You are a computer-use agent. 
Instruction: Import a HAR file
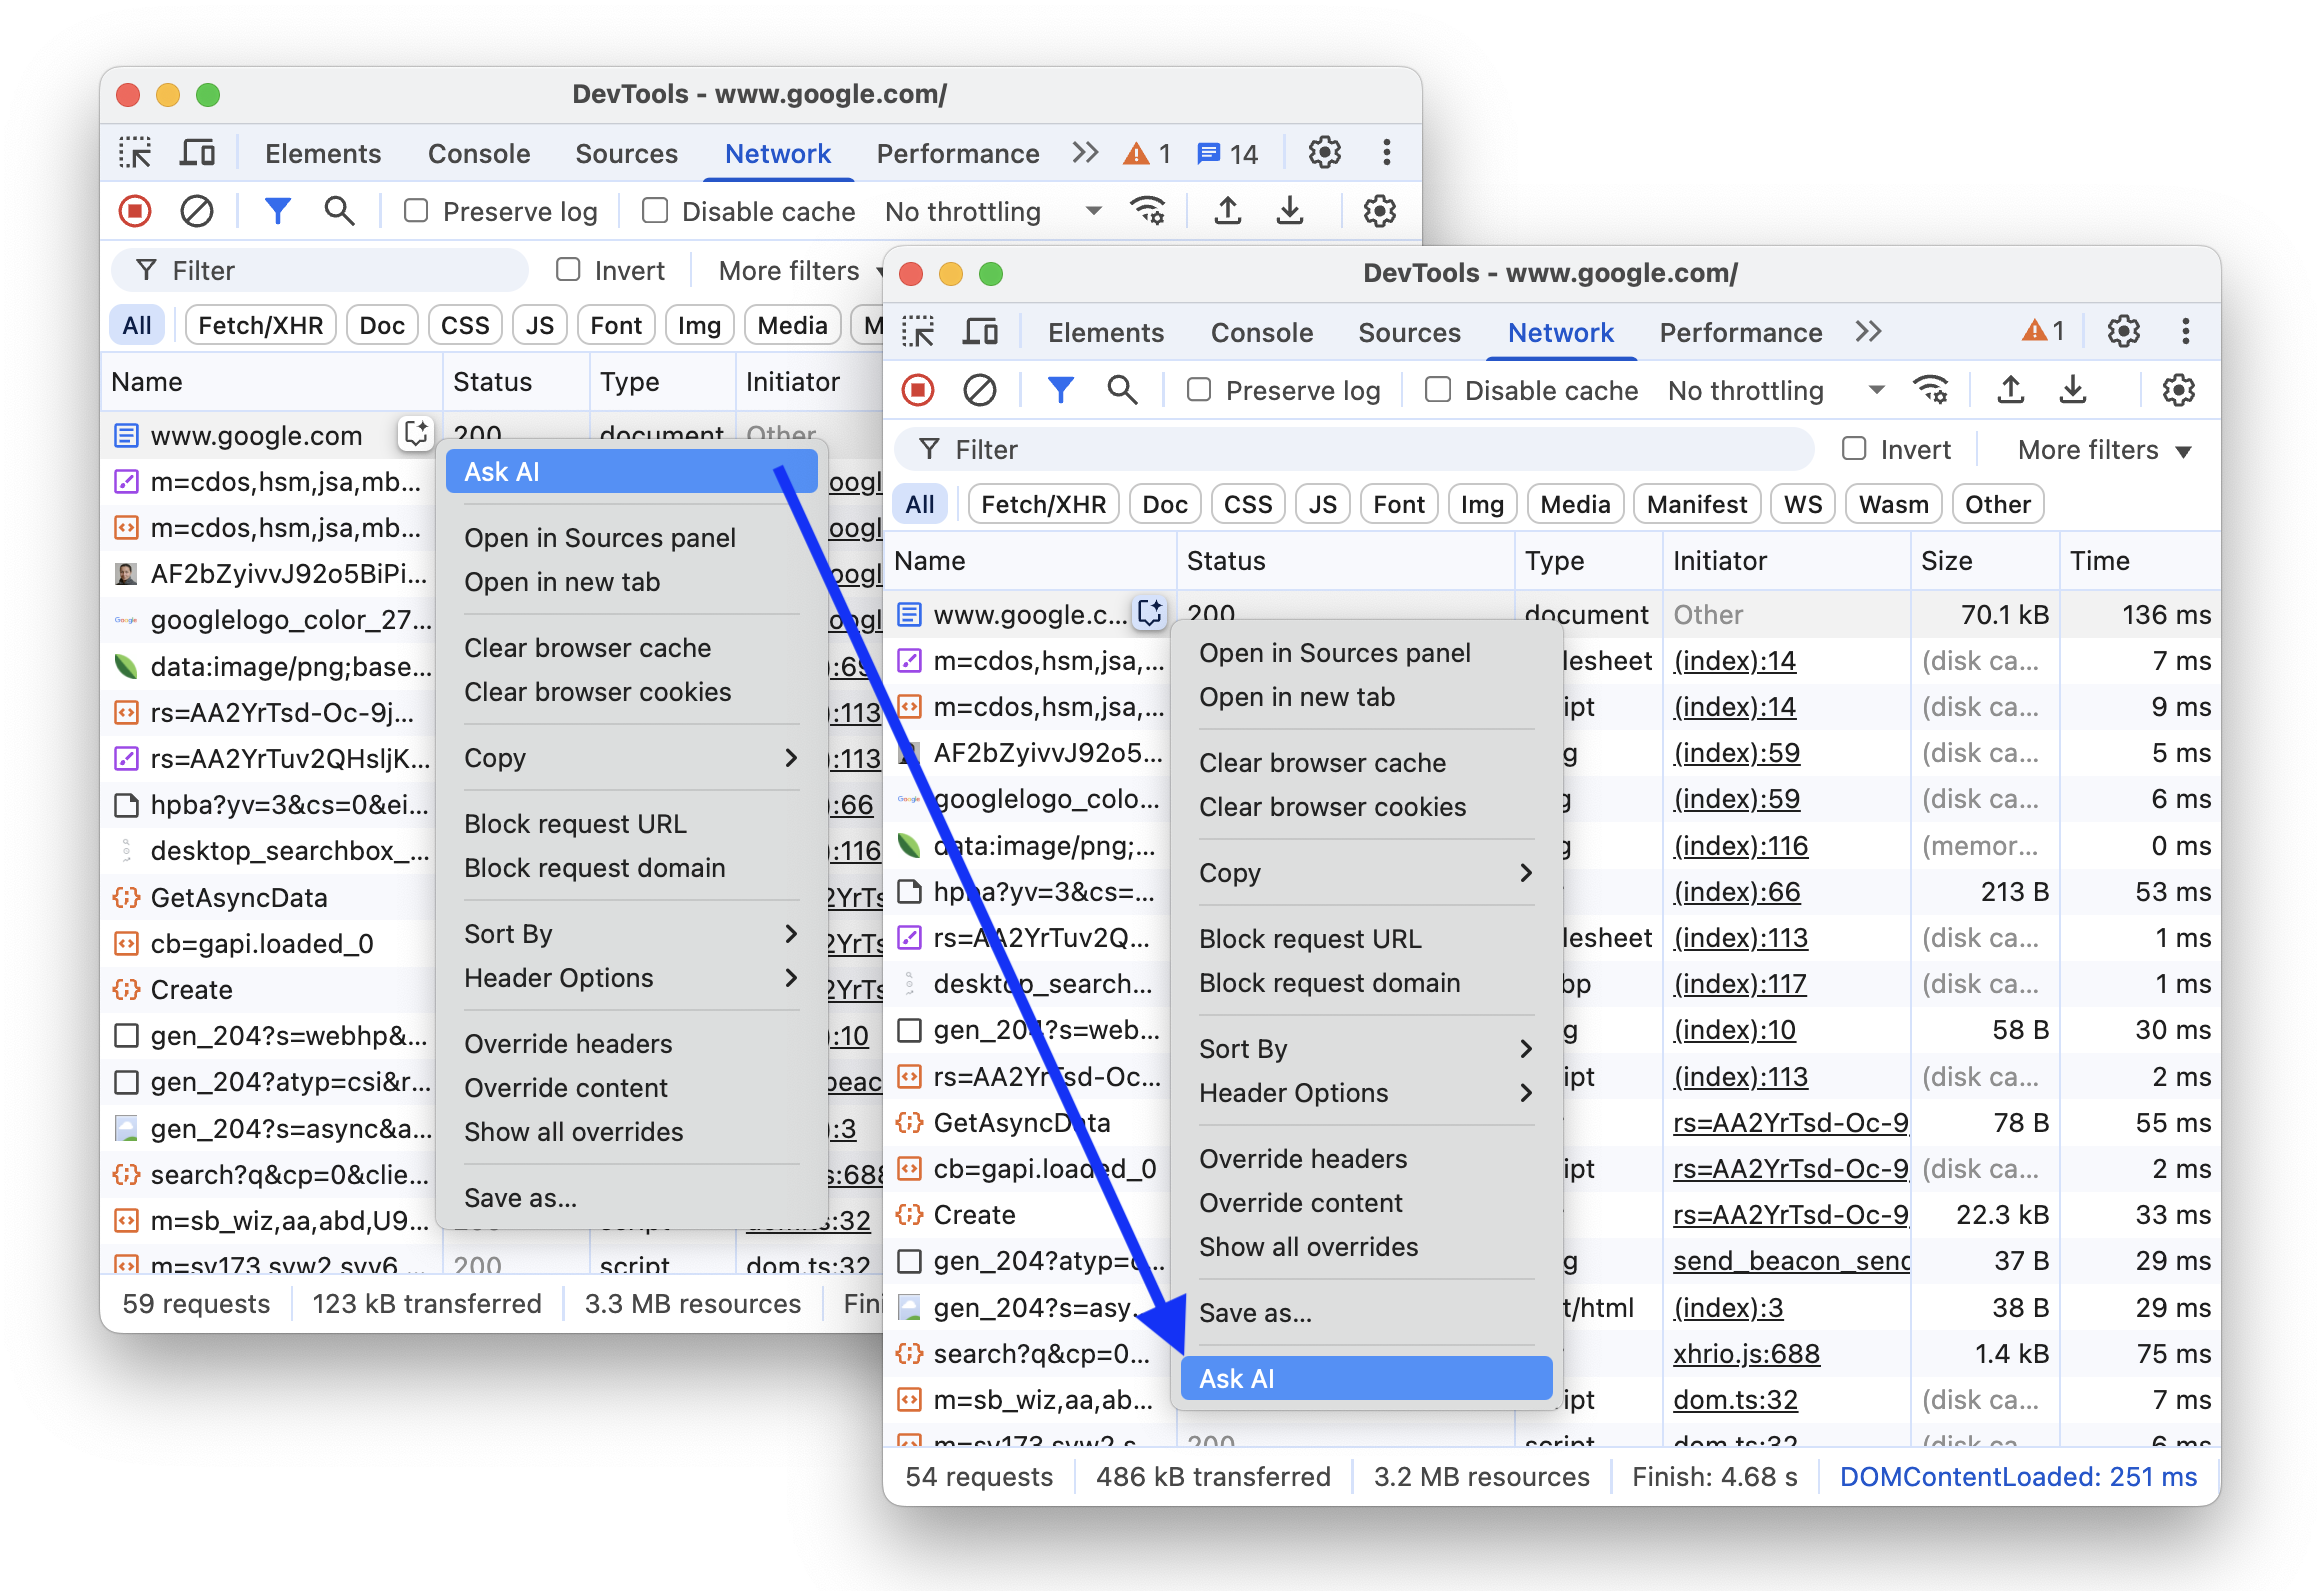2011,390
